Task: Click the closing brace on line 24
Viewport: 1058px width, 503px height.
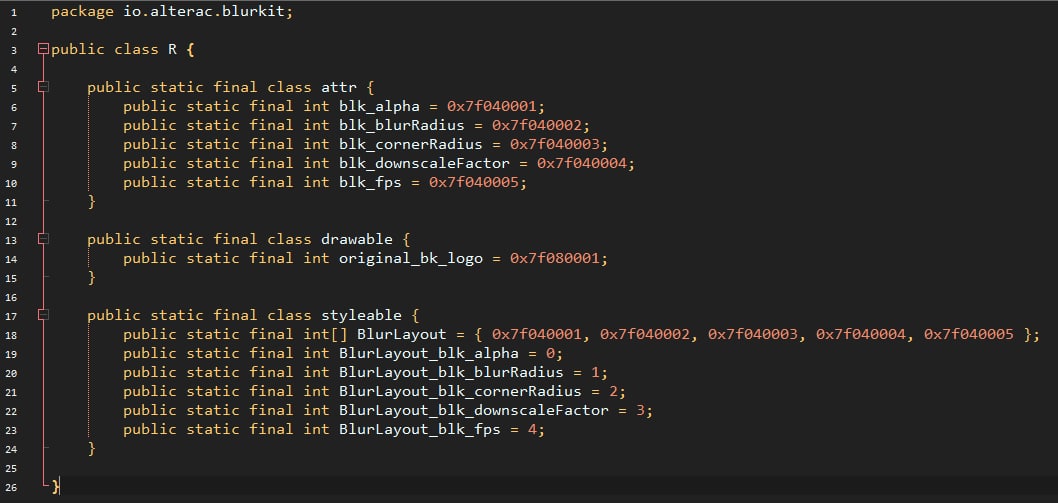Action: tap(92, 448)
